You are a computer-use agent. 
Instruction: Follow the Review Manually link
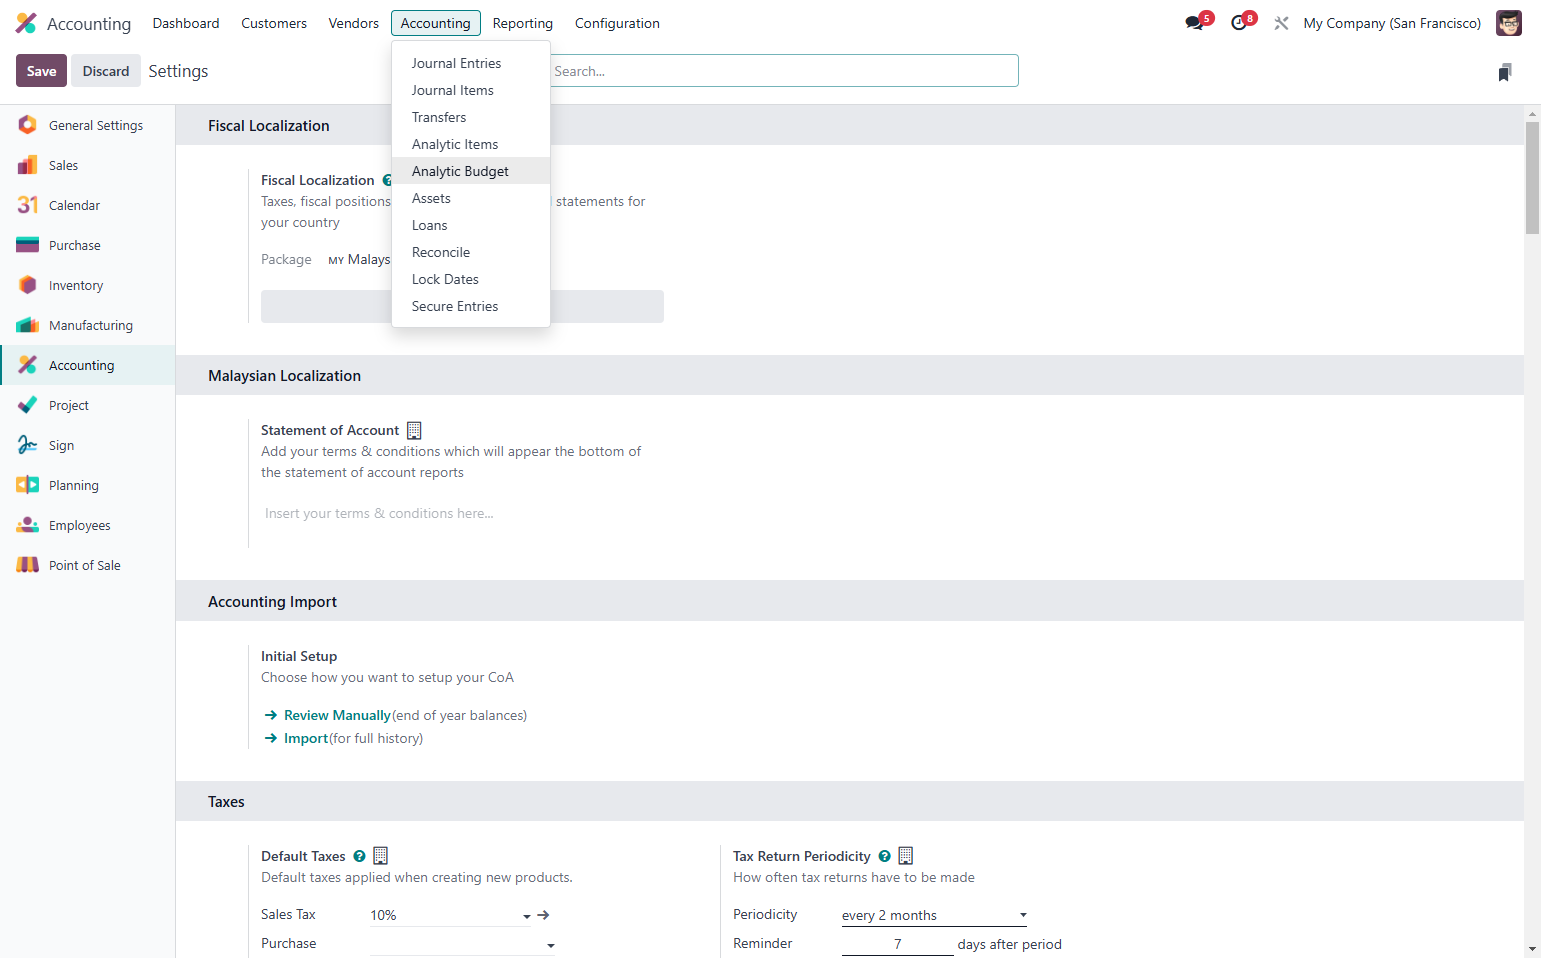pos(337,715)
